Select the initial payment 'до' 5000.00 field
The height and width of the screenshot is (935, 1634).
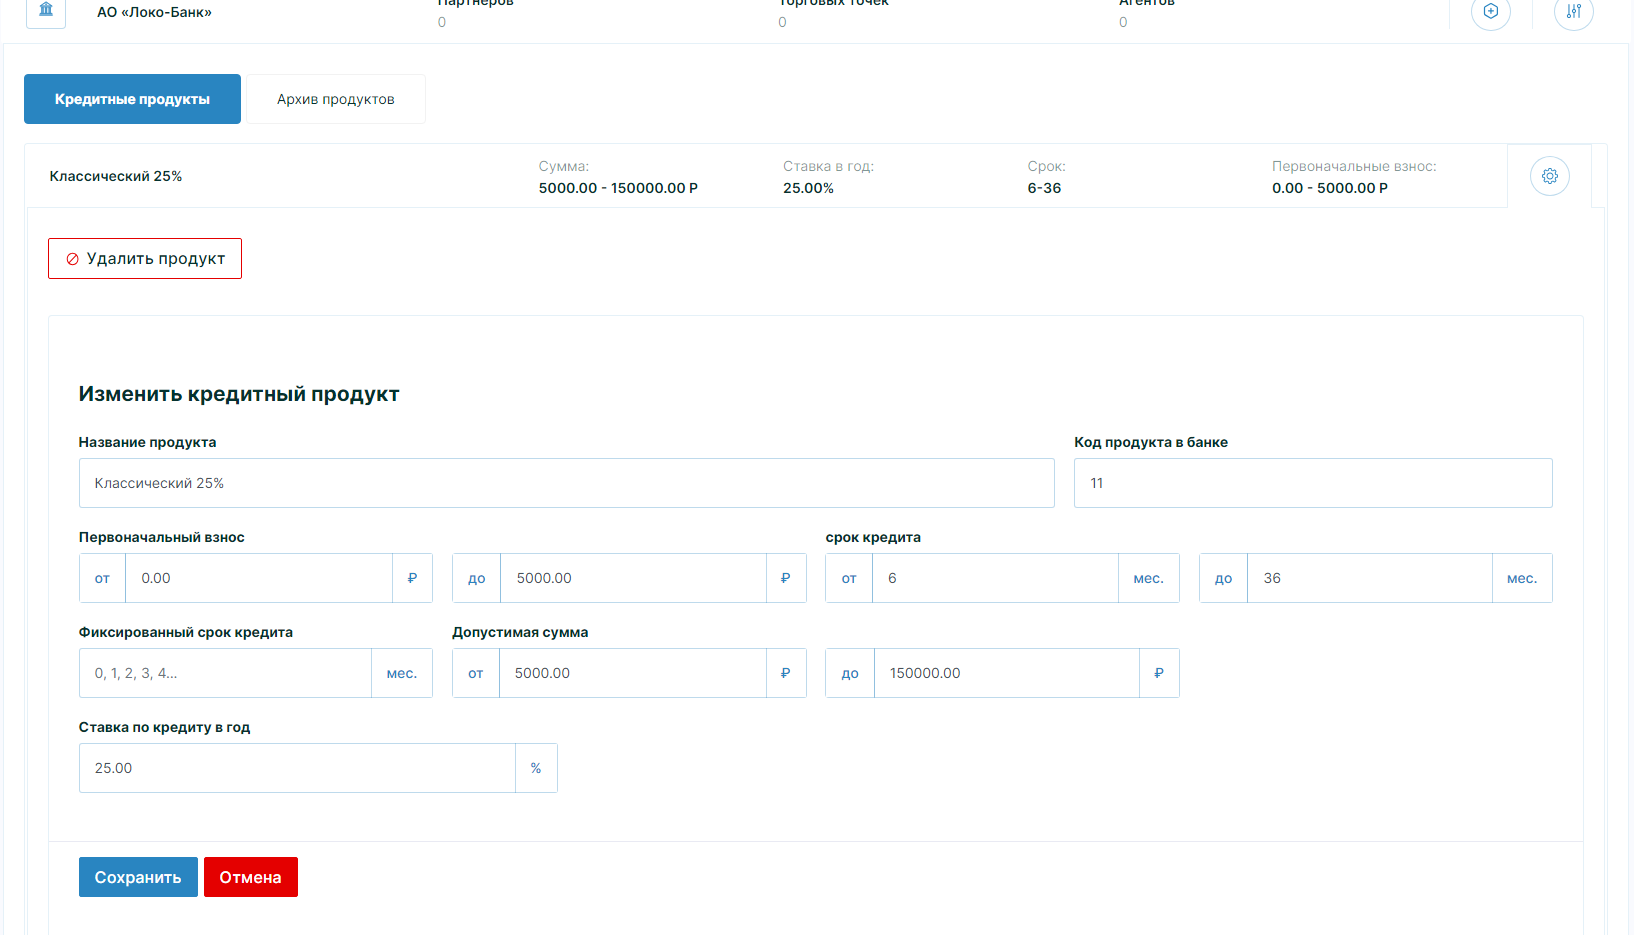pyautogui.click(x=633, y=578)
